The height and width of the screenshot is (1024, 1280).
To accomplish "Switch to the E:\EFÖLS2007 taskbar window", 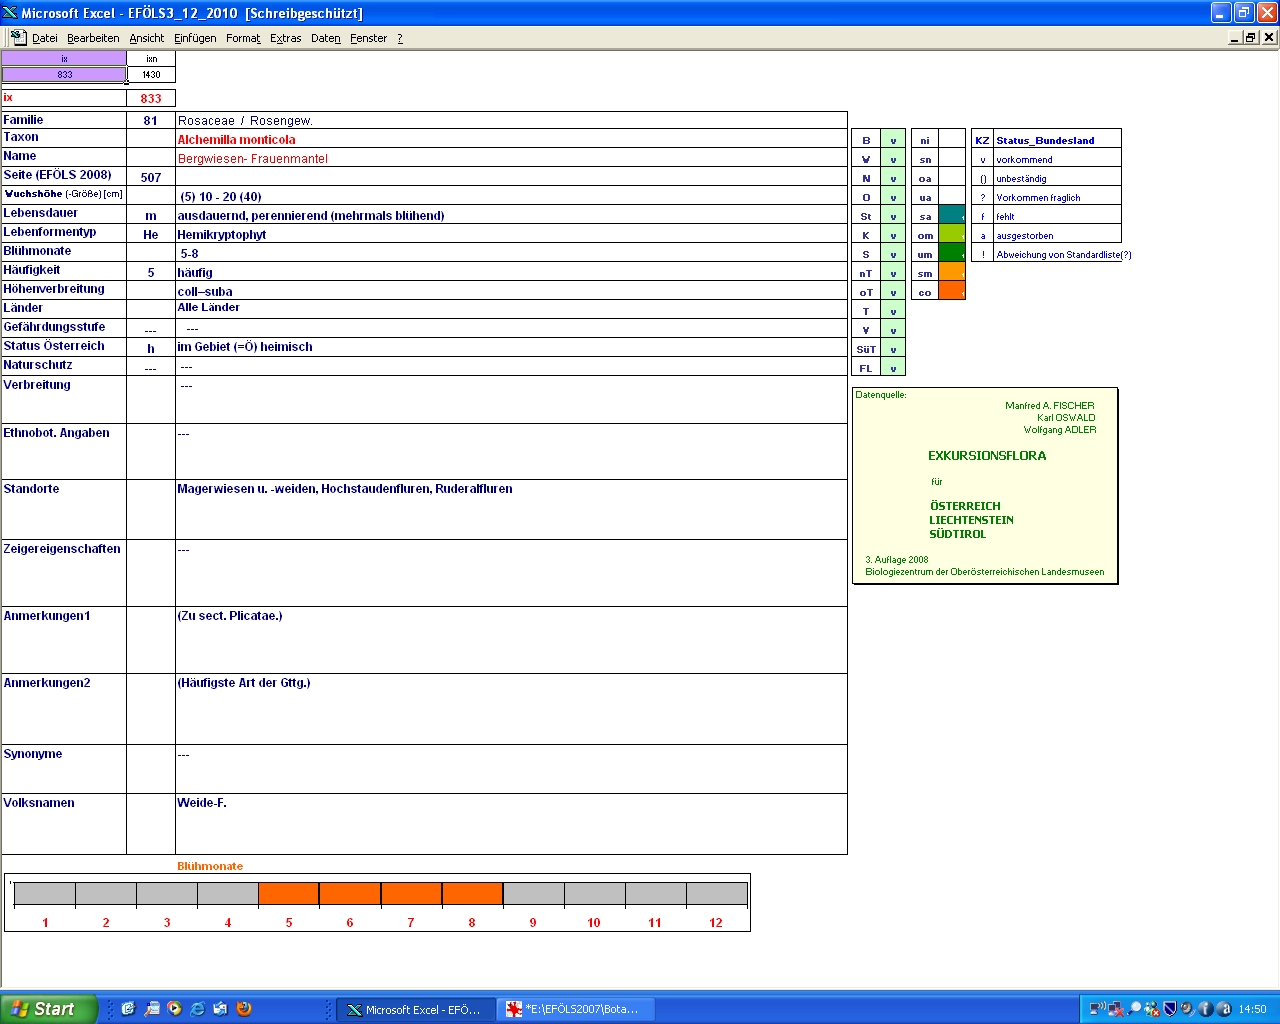I will pos(576,1009).
